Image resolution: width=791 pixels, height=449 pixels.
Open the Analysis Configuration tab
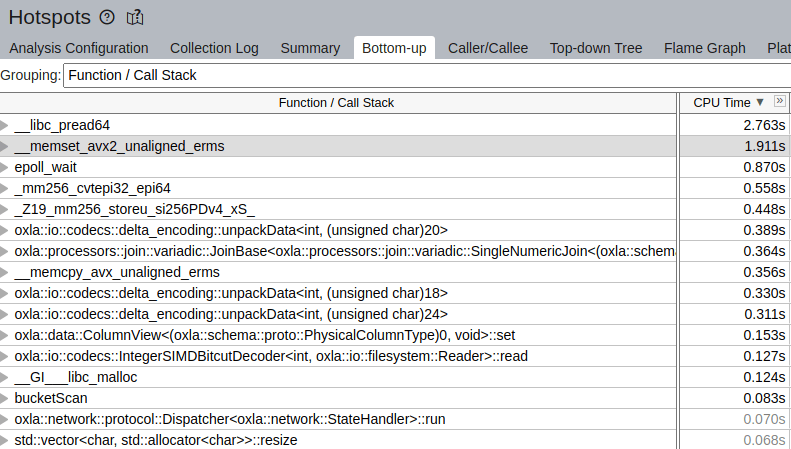tap(79, 48)
